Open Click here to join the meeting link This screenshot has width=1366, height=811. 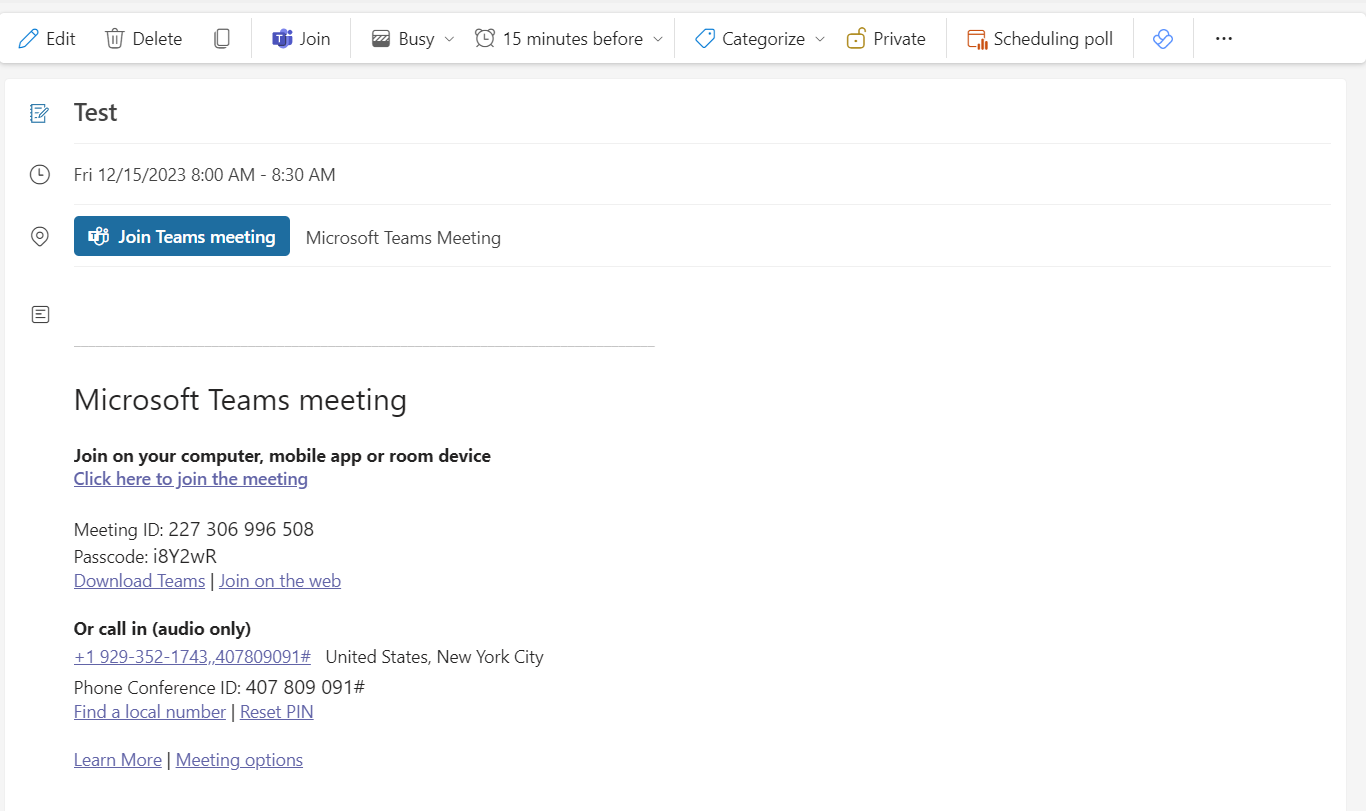(x=191, y=479)
